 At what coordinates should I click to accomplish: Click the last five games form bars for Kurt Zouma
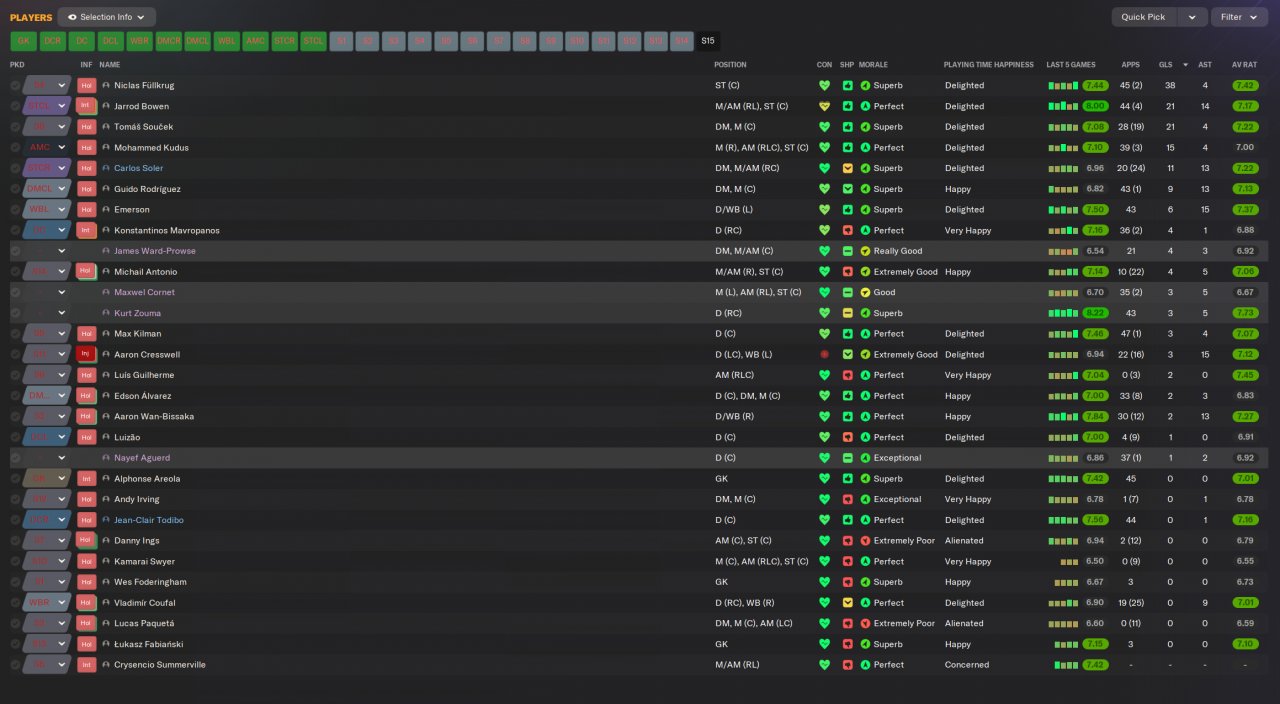click(1063, 313)
